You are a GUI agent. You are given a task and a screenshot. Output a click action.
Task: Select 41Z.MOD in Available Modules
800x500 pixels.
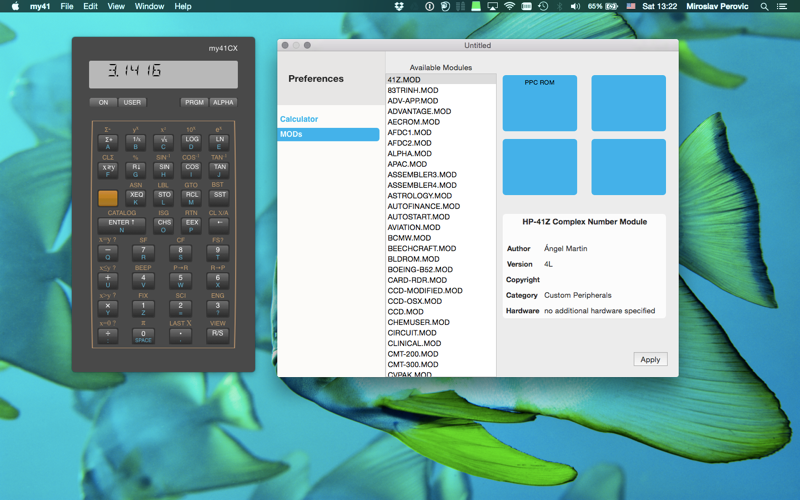(x=441, y=80)
